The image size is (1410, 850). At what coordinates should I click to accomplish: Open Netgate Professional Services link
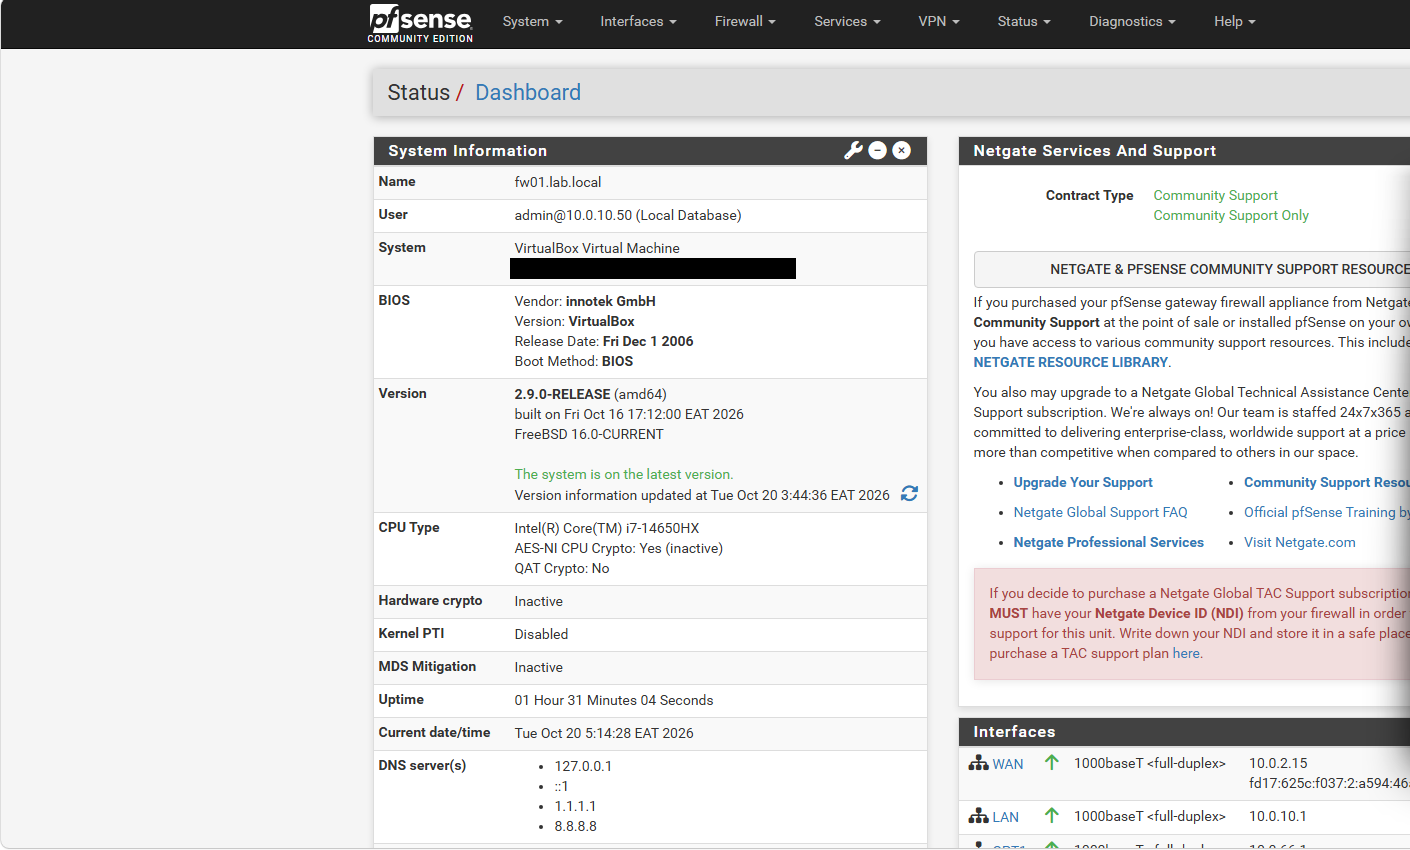[1109, 542]
